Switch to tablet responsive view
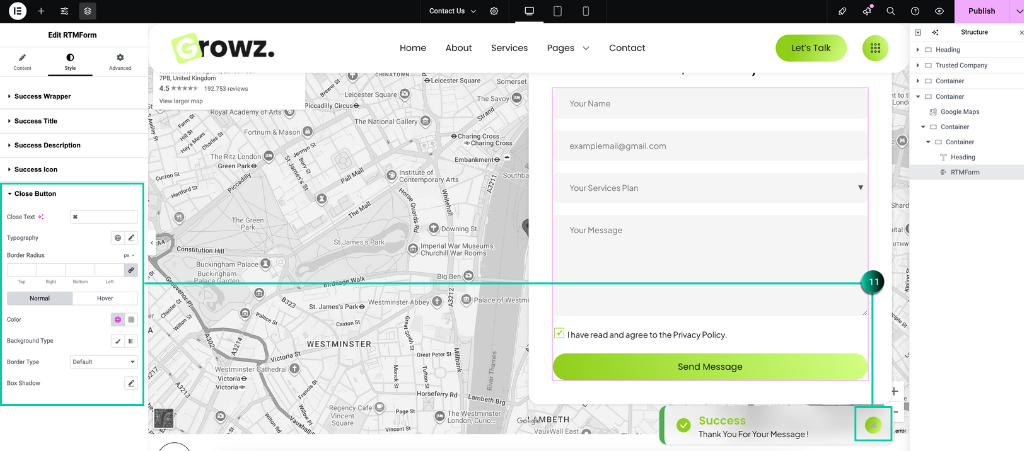1024x451 pixels. (x=557, y=11)
